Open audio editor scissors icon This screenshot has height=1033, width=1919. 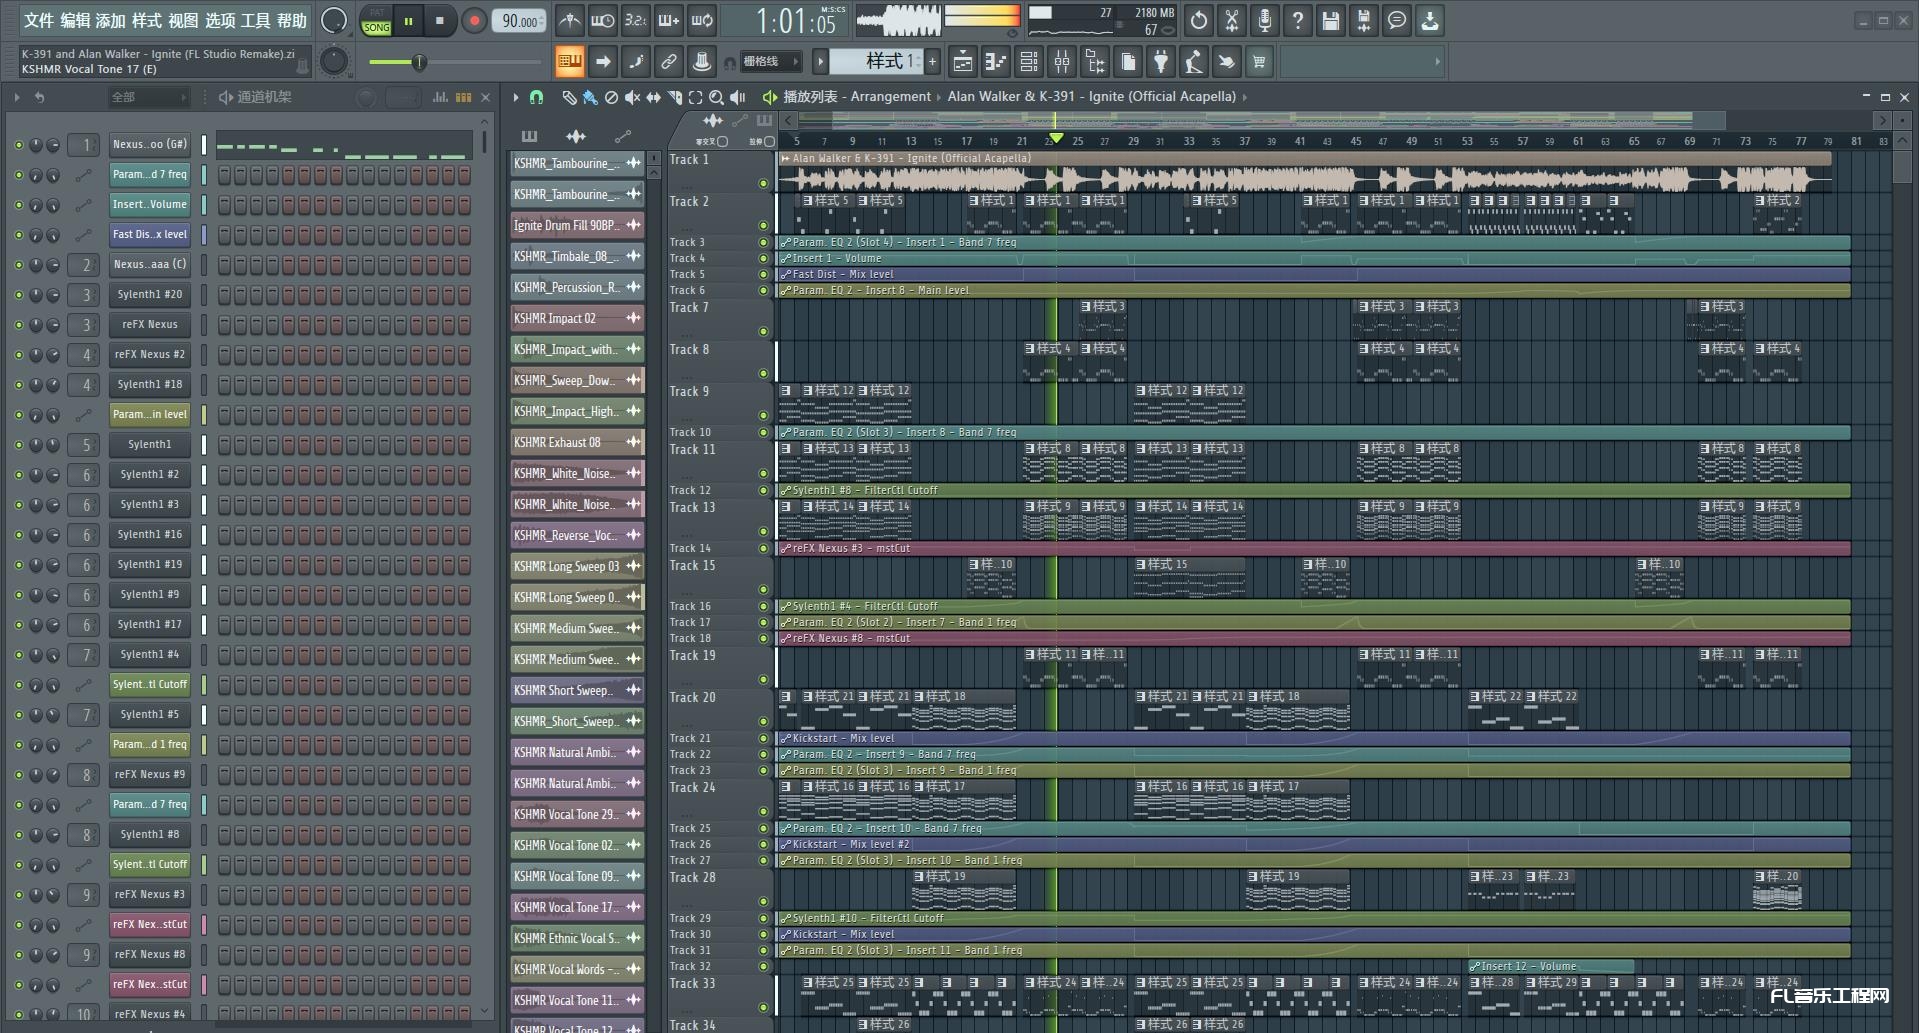(x=1232, y=20)
